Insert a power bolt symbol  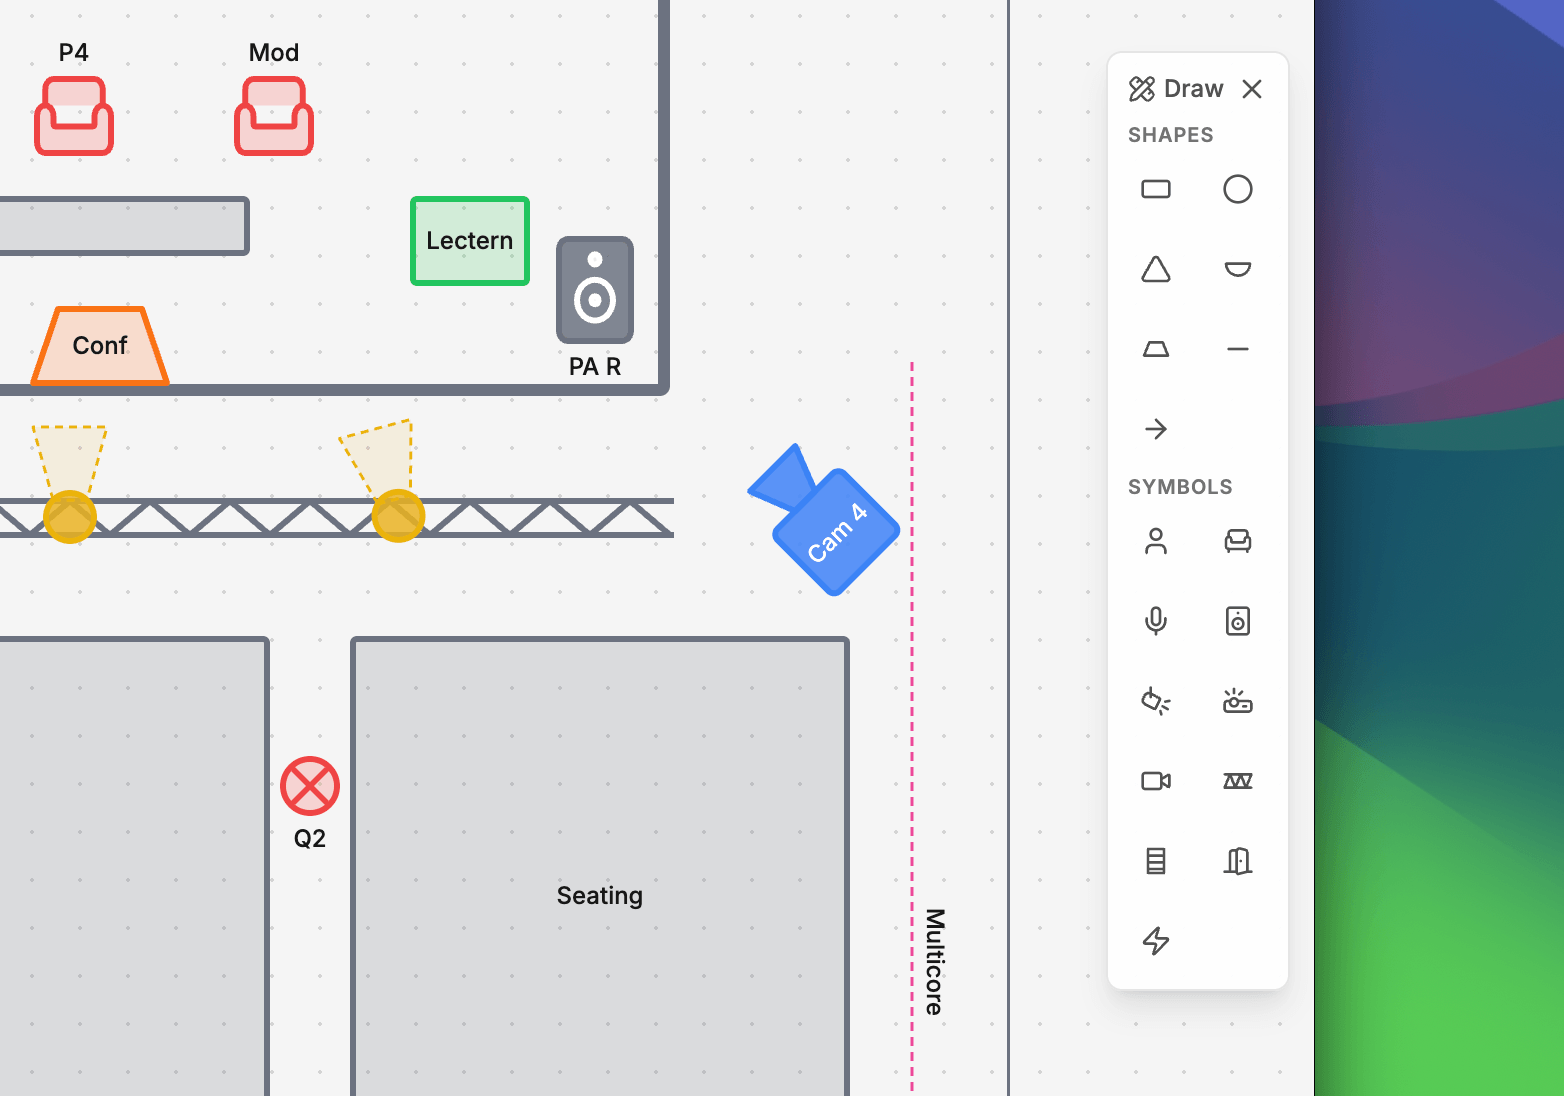coord(1156,941)
